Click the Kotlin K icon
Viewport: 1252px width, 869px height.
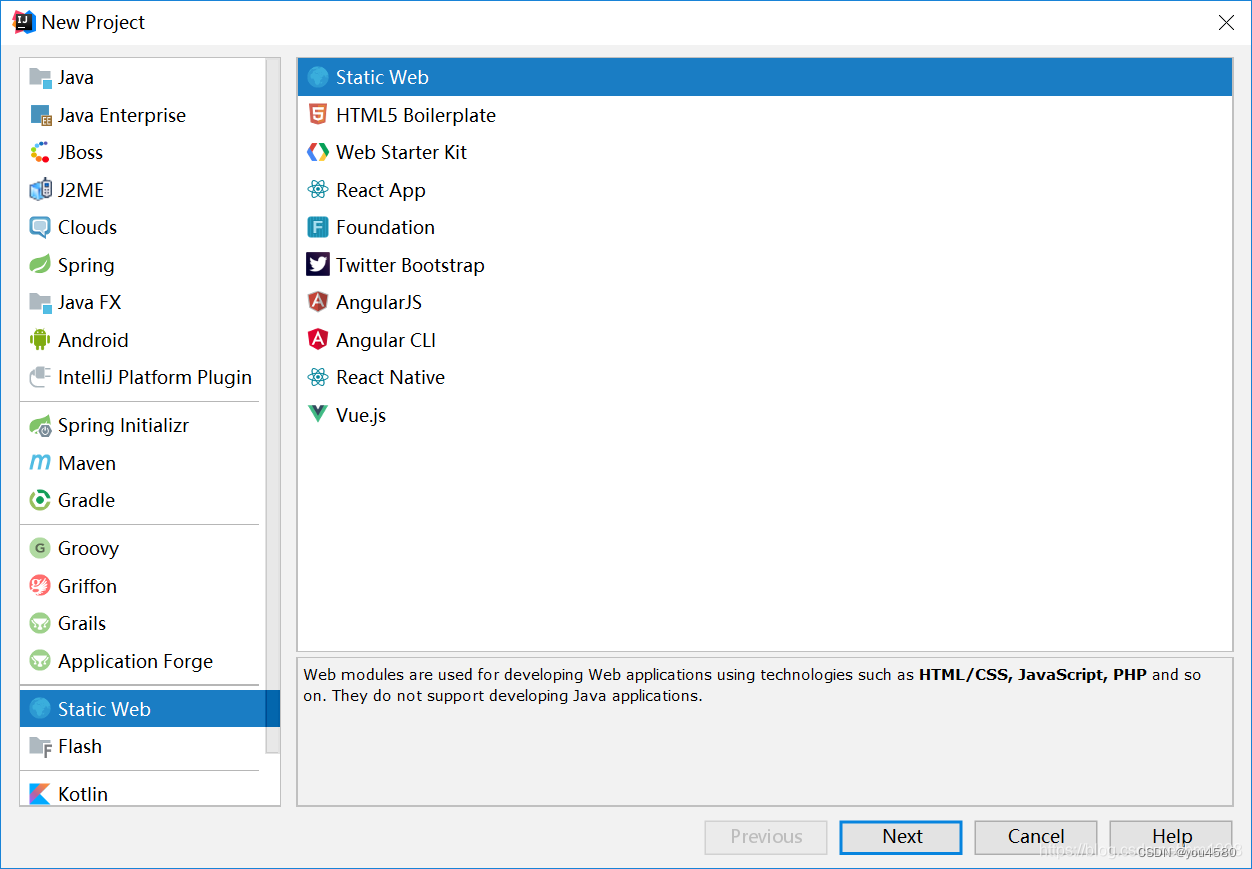[40, 794]
